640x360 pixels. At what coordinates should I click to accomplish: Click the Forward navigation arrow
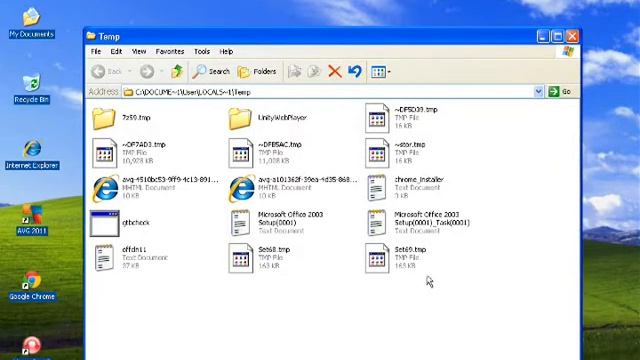pos(147,72)
